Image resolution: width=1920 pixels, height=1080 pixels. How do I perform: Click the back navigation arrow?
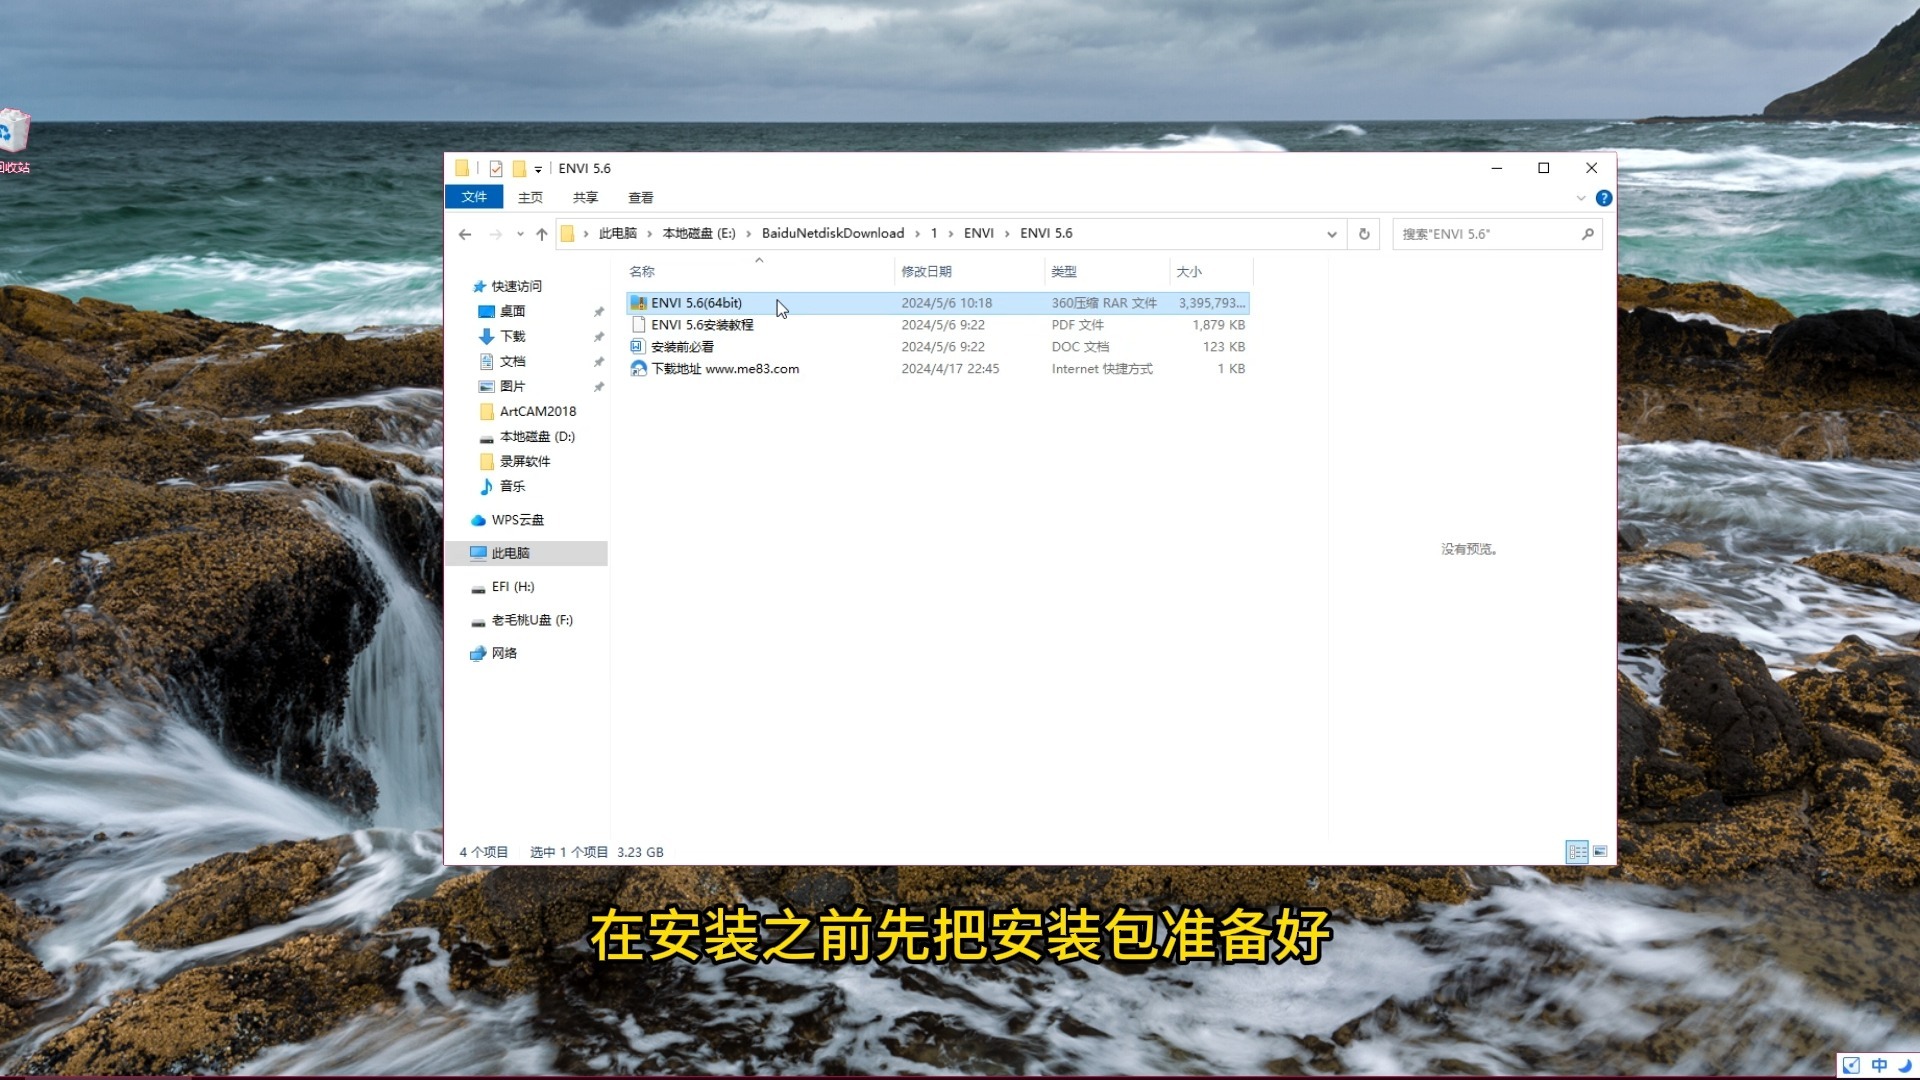pyautogui.click(x=465, y=234)
